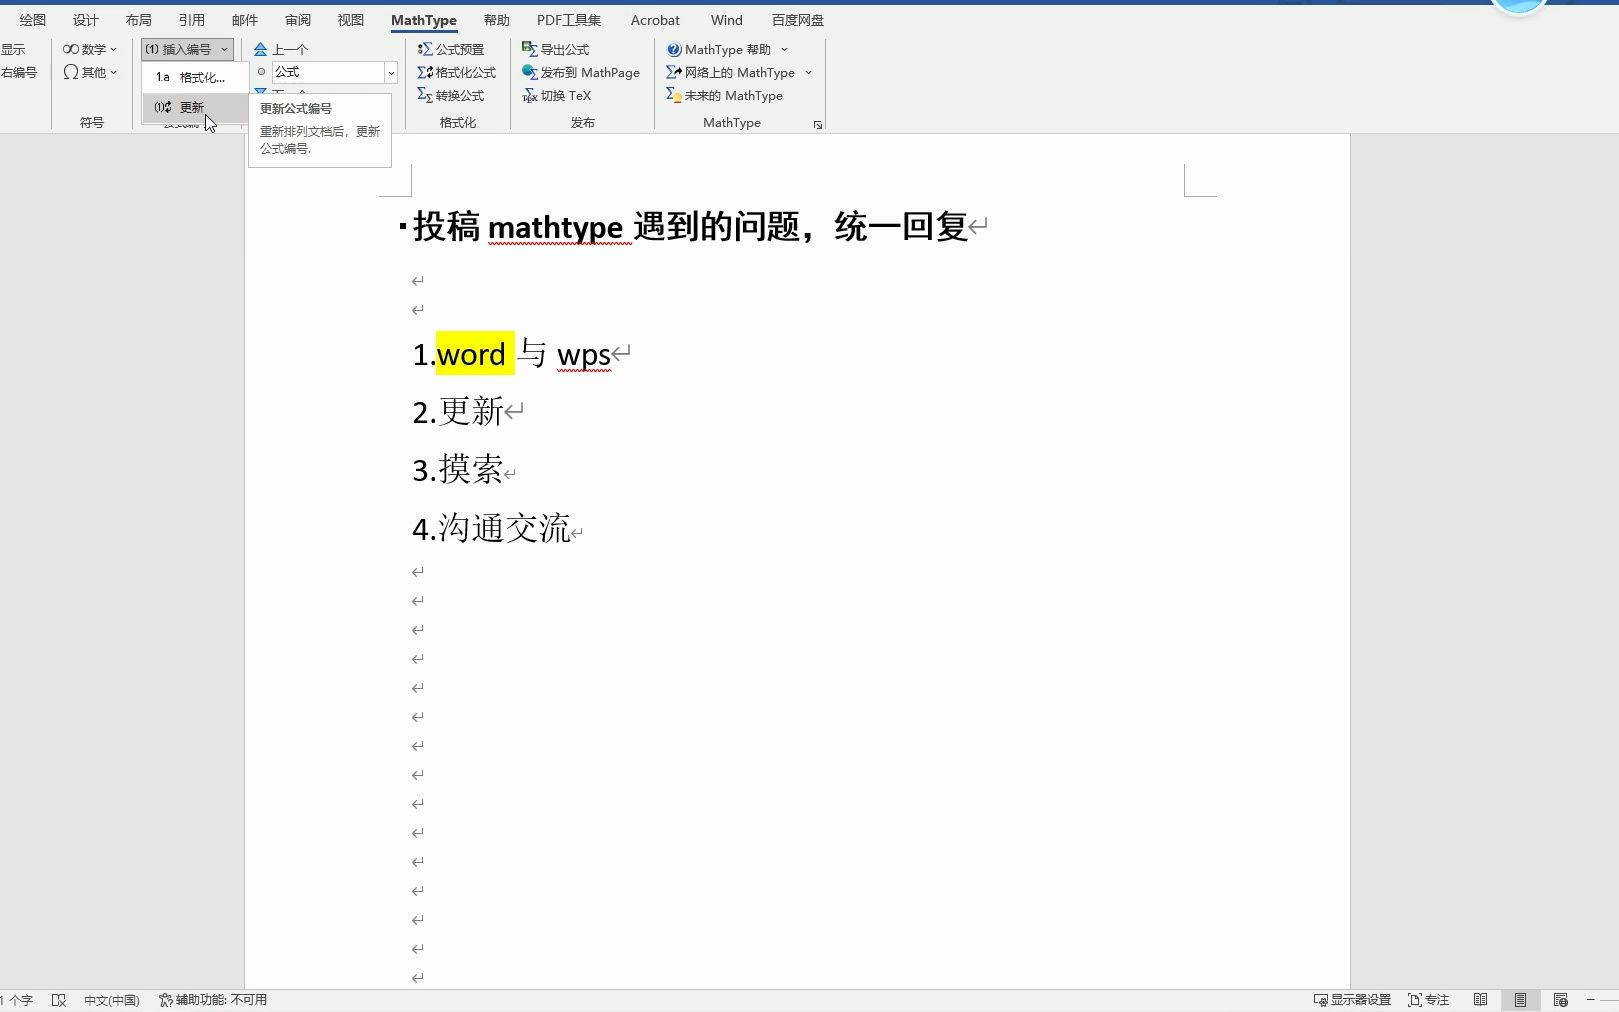The image size is (1619, 1012).
Task: Click the highlighted word "word" in document
Action: pyautogui.click(x=472, y=354)
